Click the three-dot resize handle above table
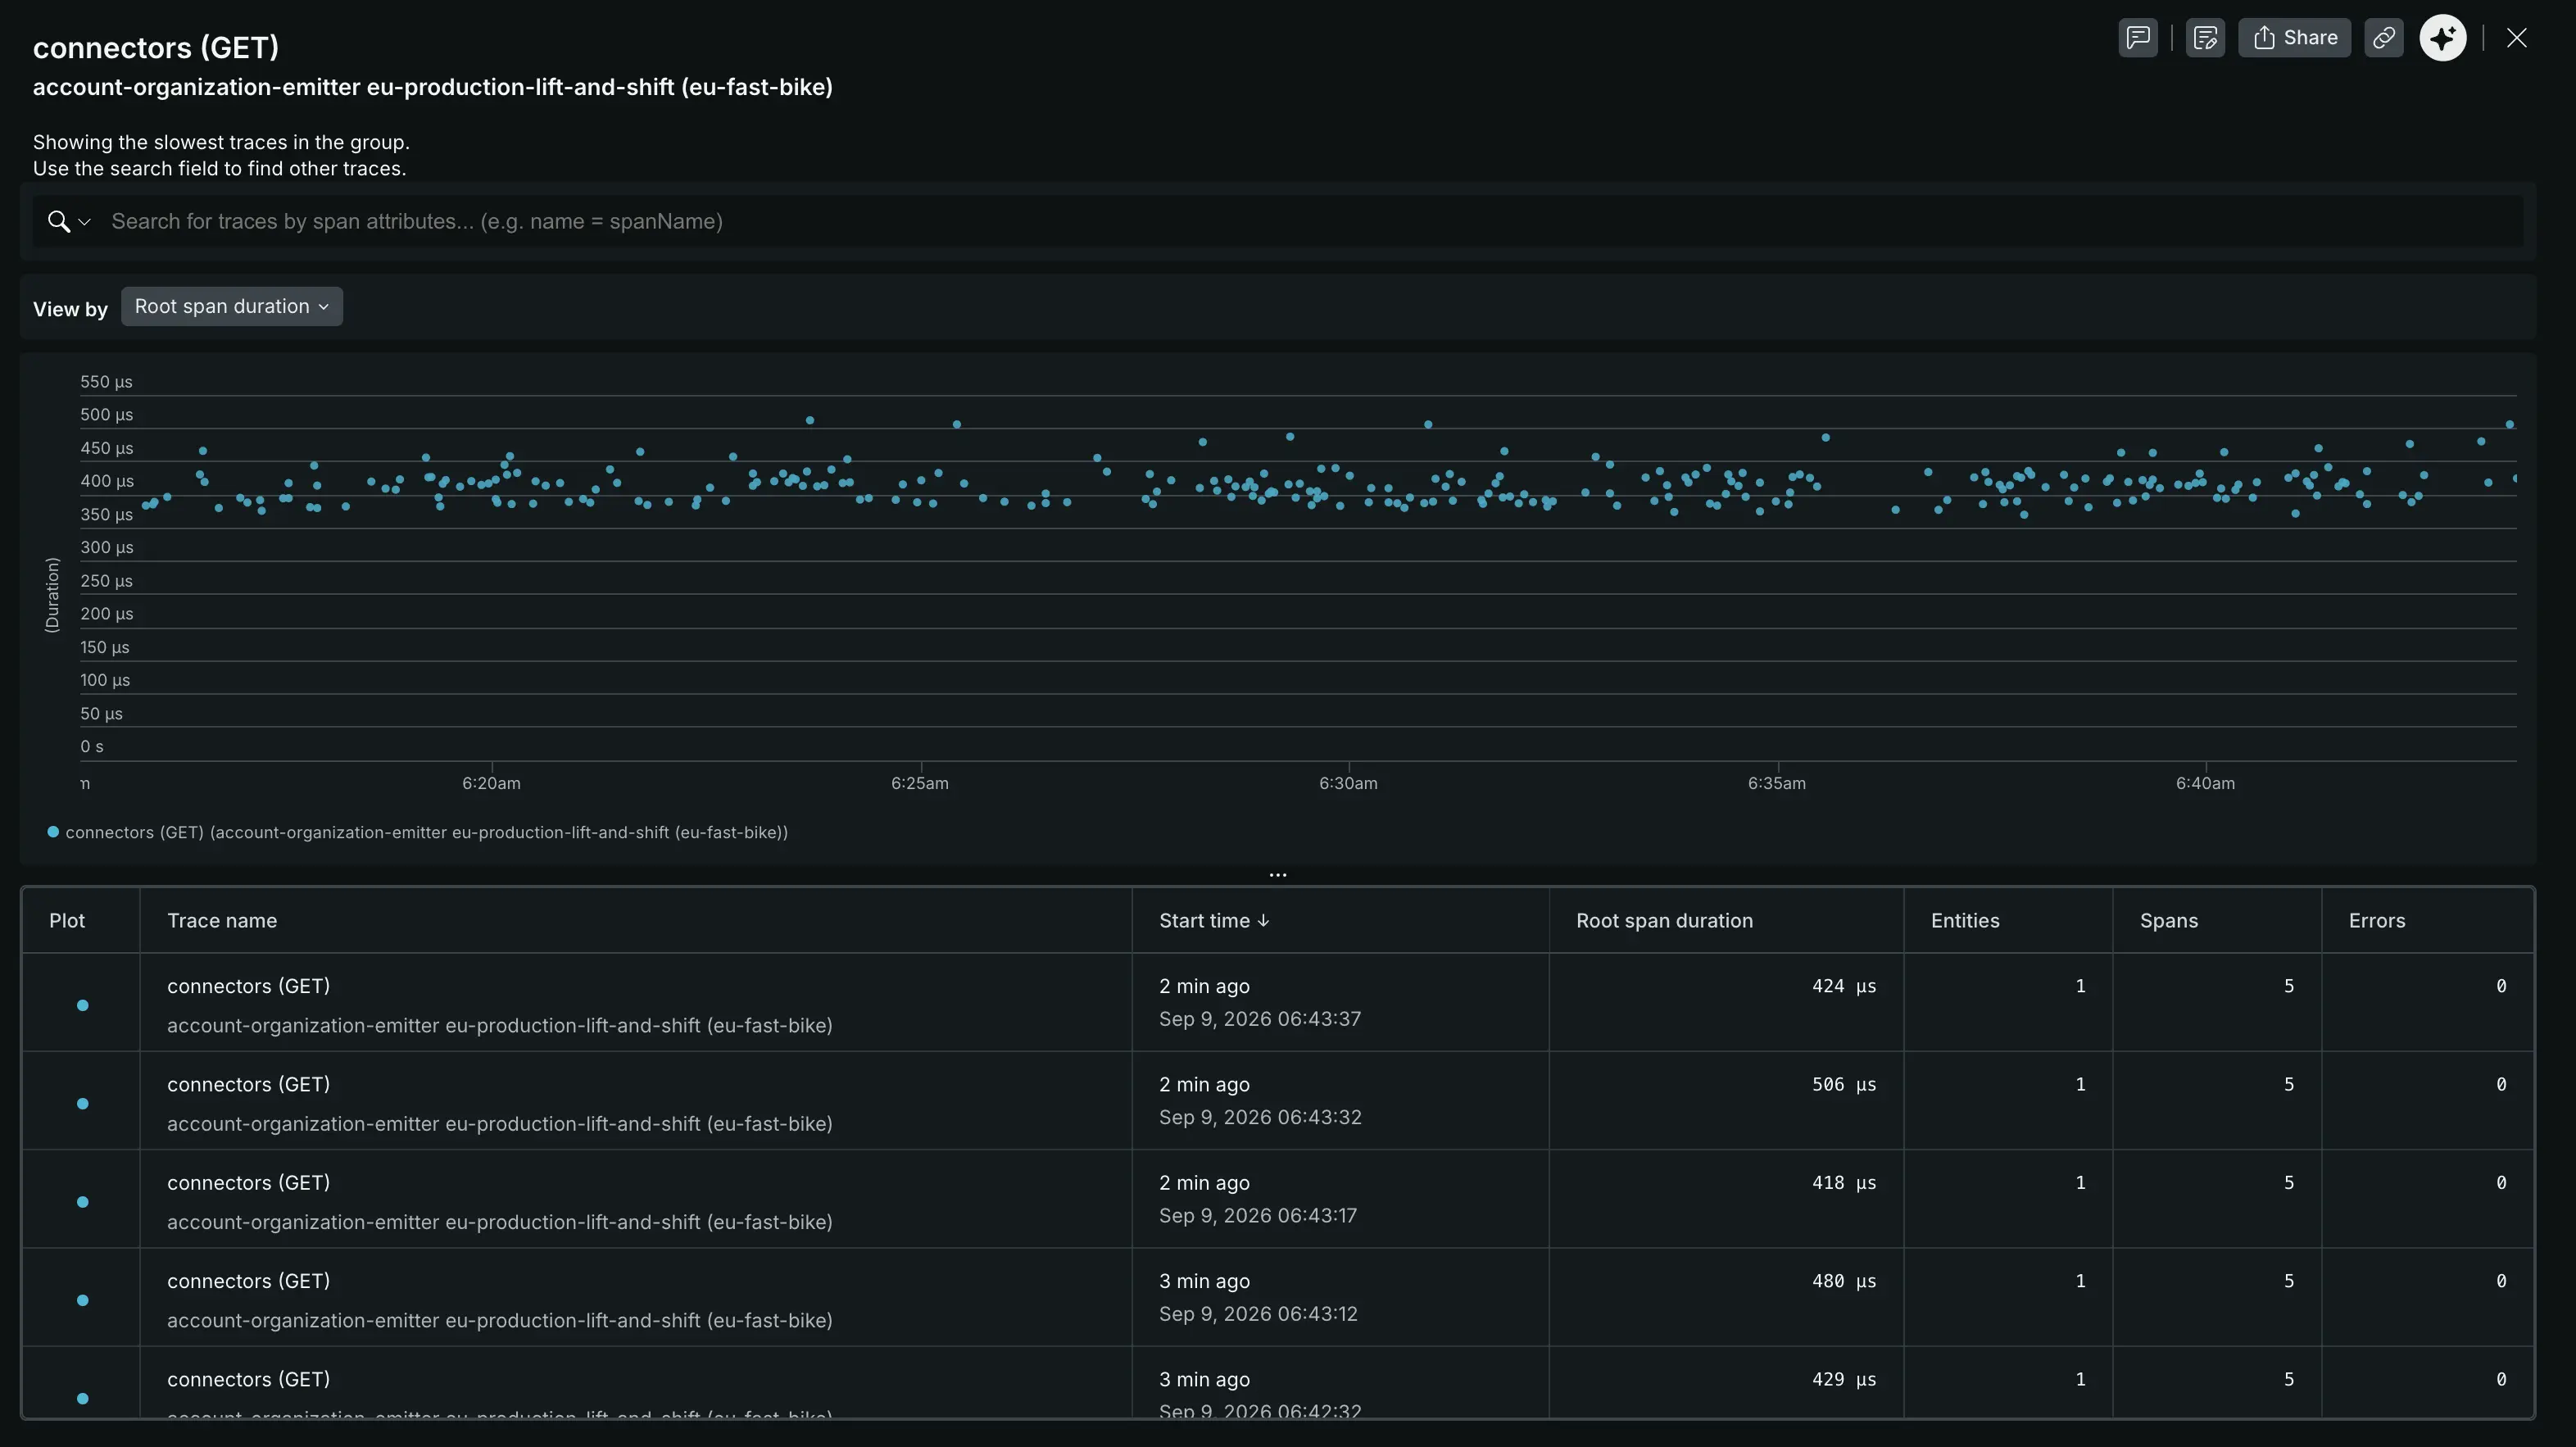This screenshot has width=2576, height=1447. (1278, 874)
